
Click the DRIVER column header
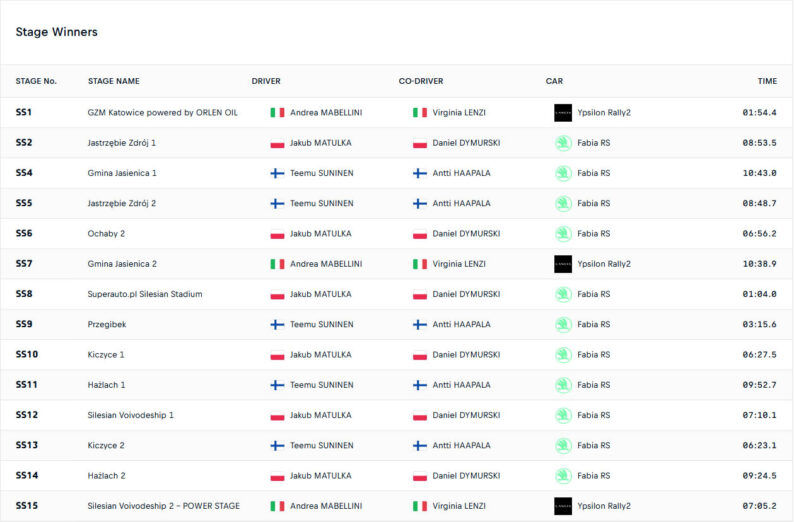[266, 81]
